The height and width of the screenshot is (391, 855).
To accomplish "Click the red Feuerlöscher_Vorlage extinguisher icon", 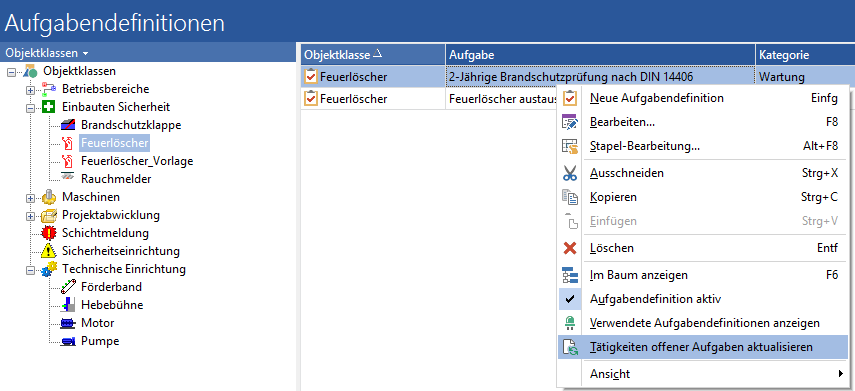I will [x=68, y=161].
